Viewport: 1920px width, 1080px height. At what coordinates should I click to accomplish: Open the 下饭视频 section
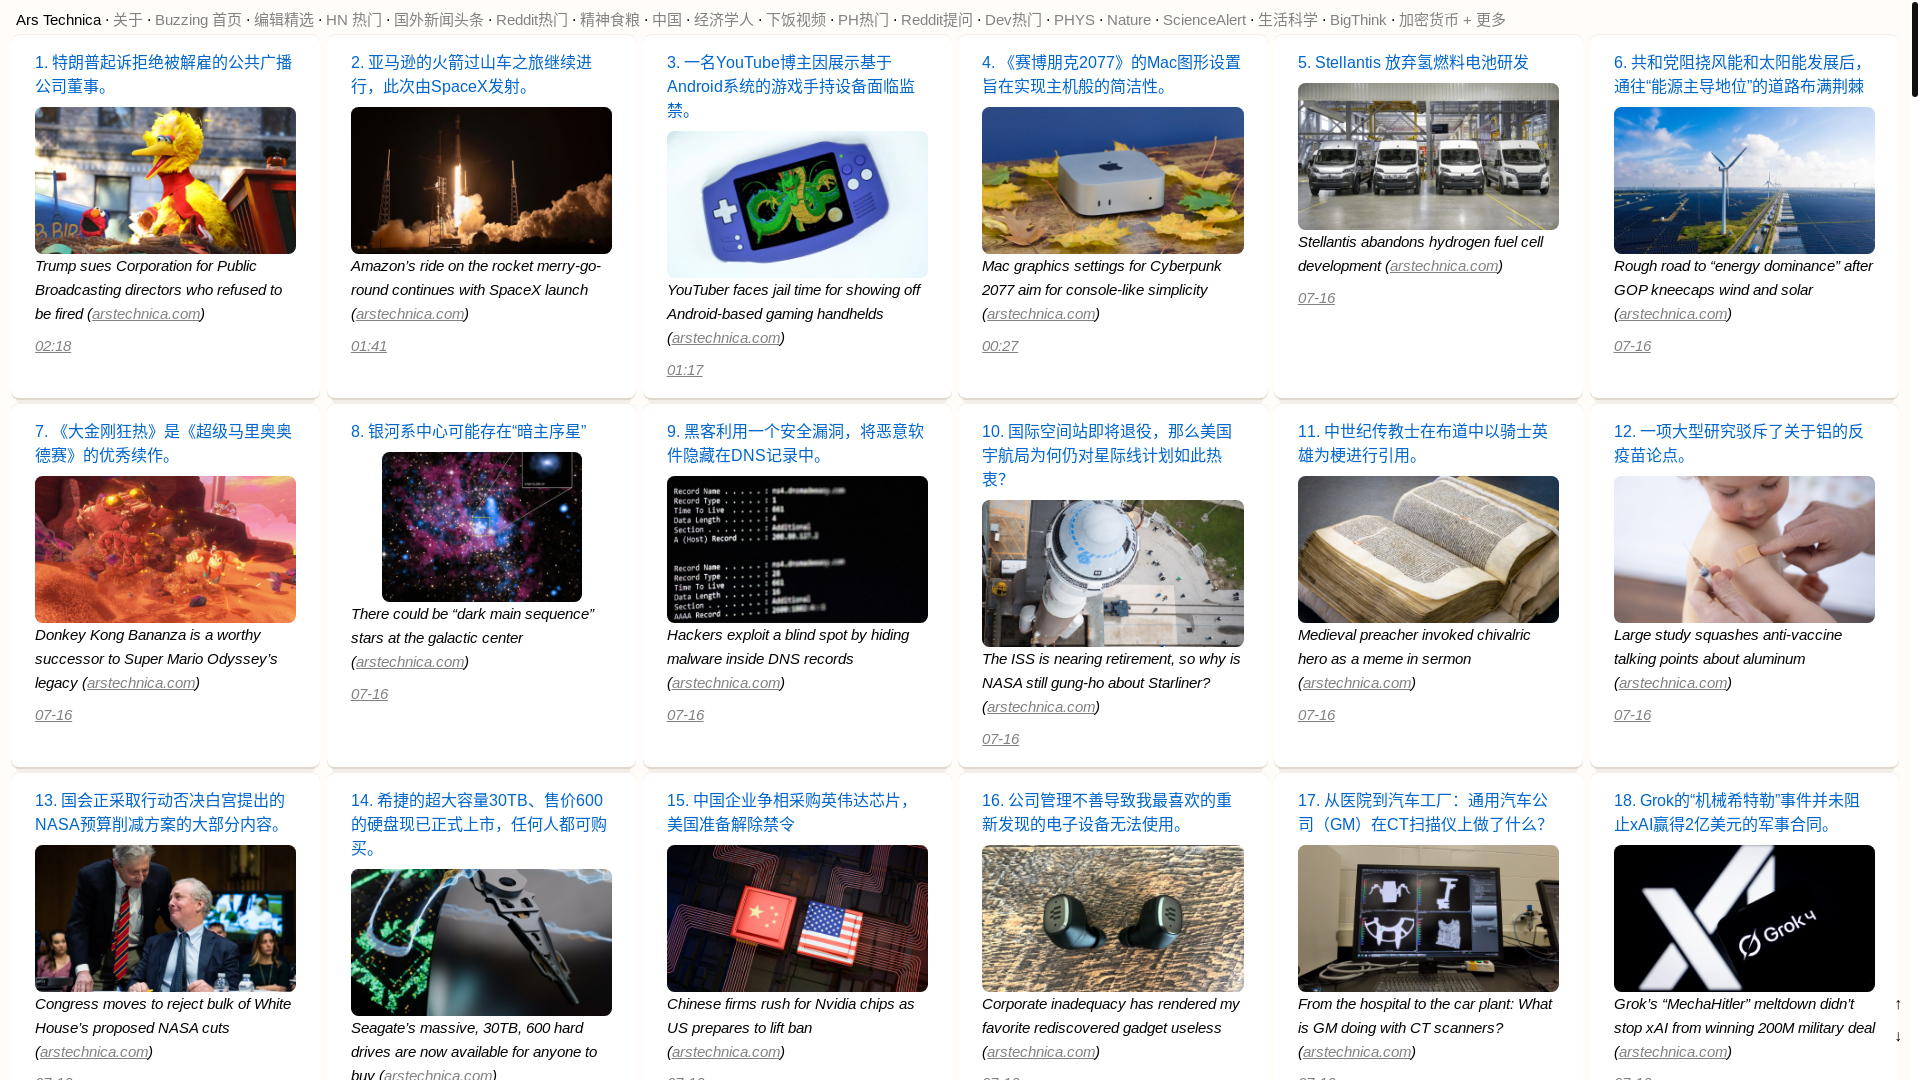tap(796, 19)
